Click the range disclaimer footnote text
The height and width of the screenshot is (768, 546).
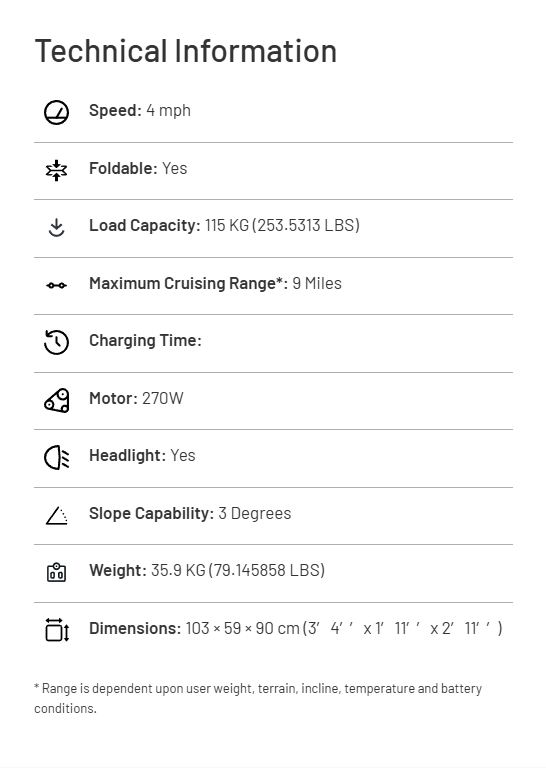click(x=258, y=698)
